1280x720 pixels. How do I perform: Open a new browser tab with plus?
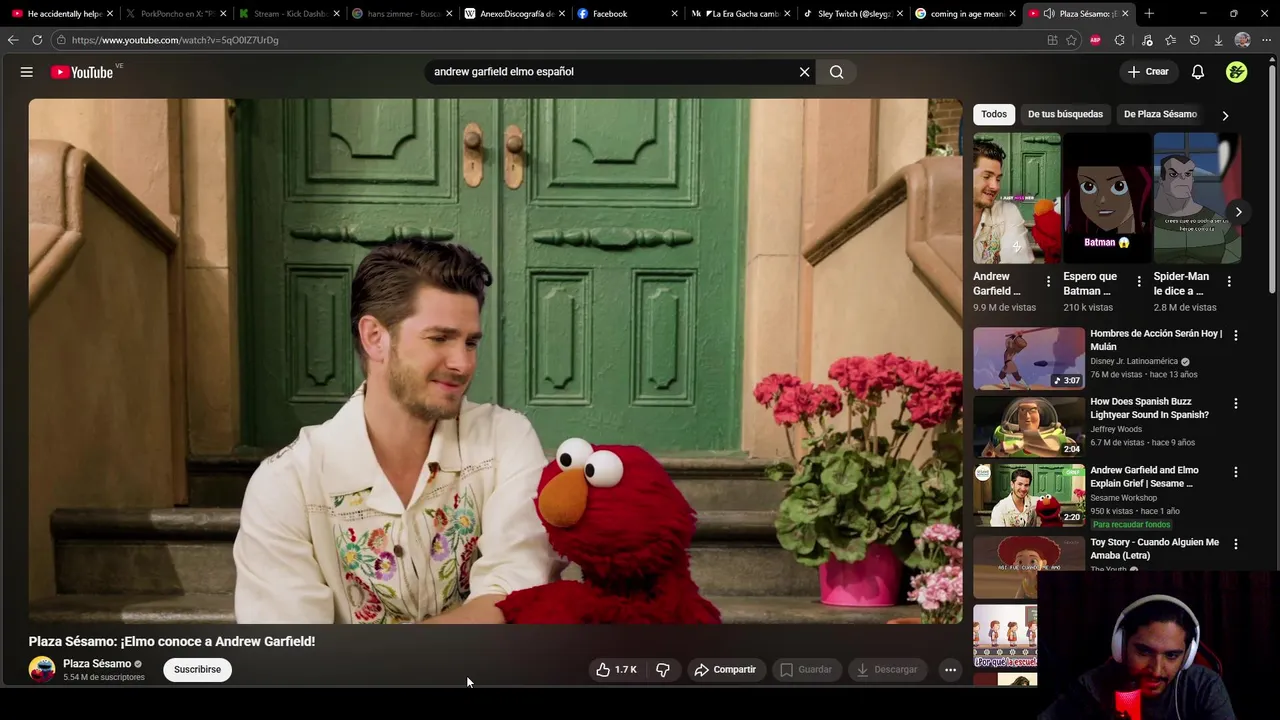coord(1149,14)
